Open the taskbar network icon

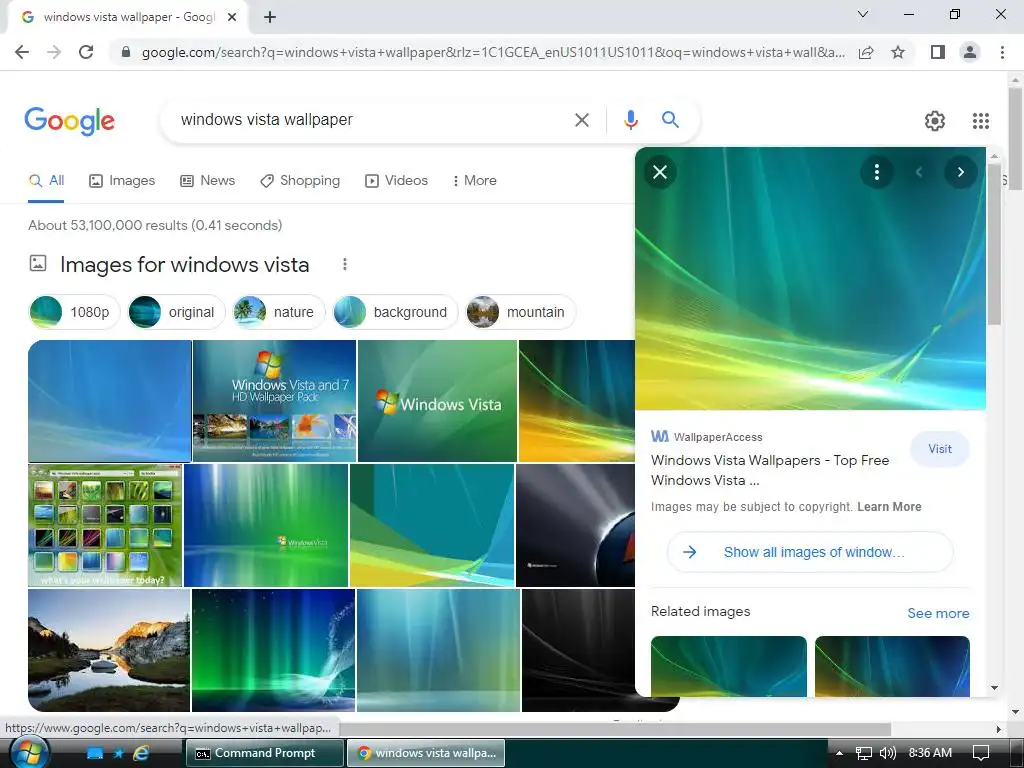click(x=864, y=753)
